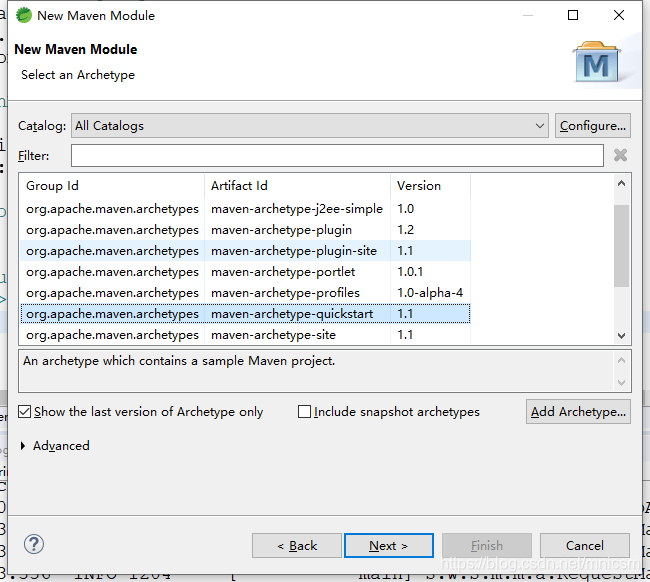Proceed with the Next > button
This screenshot has width=650, height=582.
[389, 546]
